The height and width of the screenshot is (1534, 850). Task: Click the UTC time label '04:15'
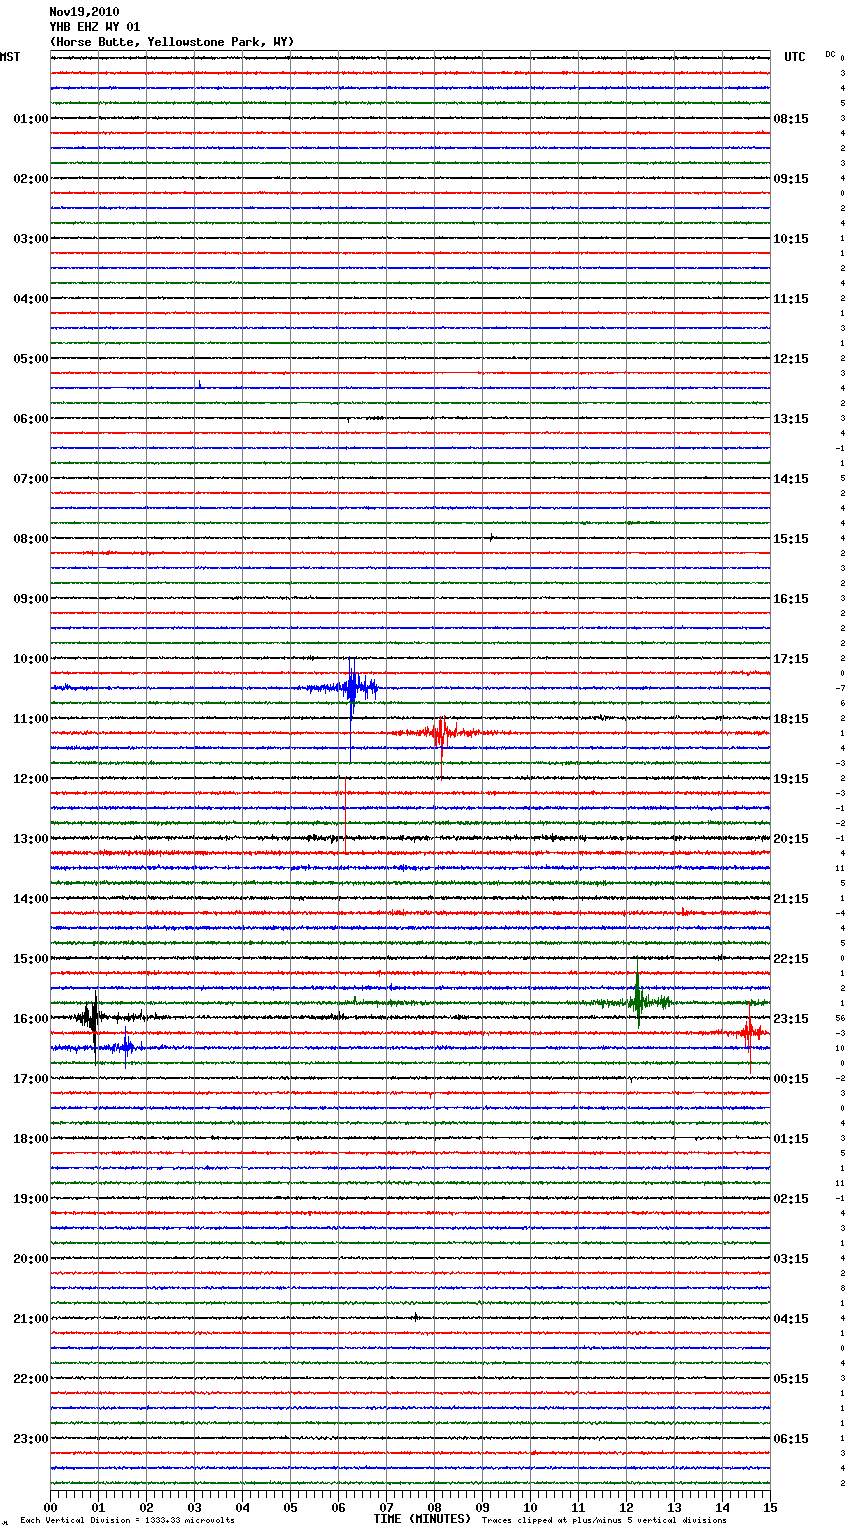tap(791, 1319)
